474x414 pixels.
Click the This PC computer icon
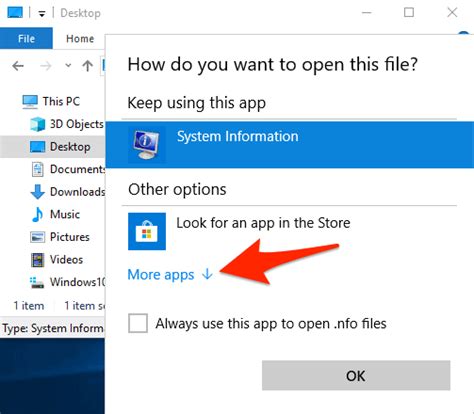click(x=30, y=102)
